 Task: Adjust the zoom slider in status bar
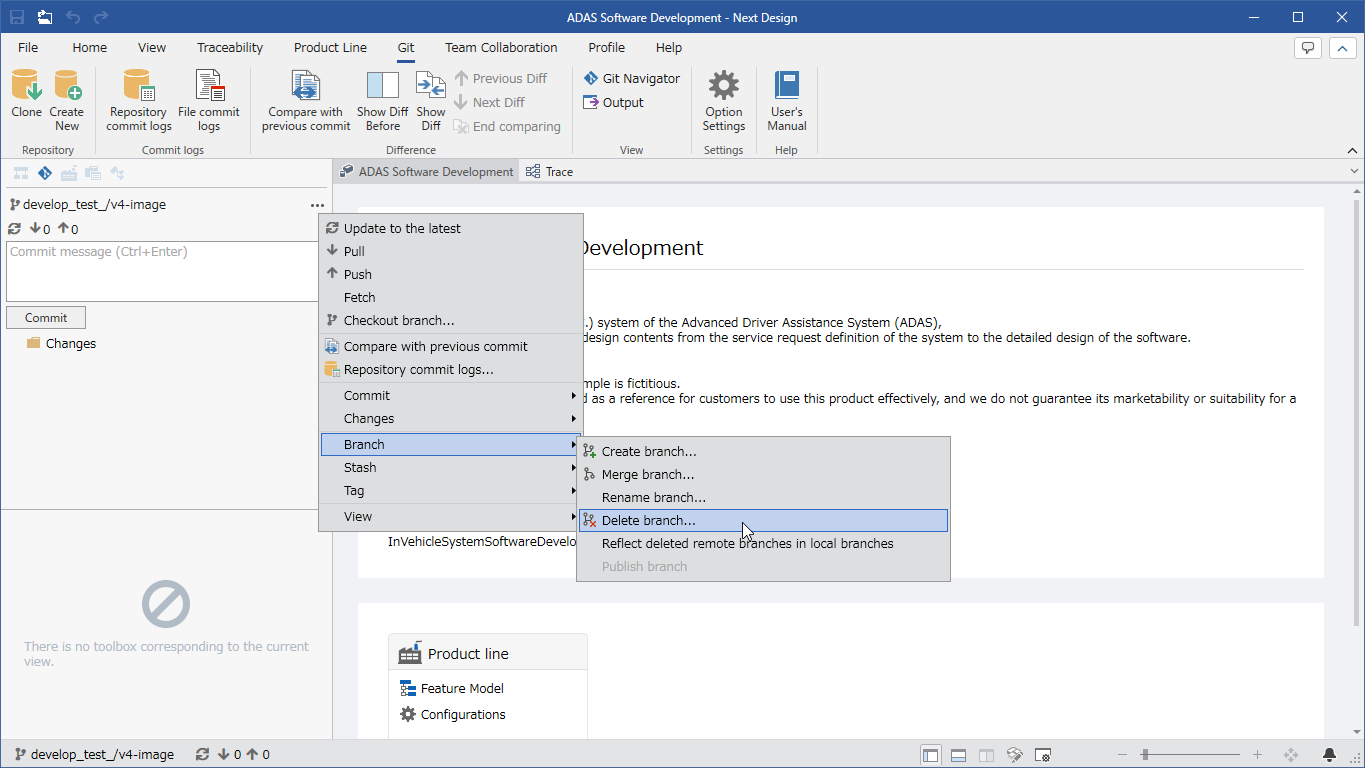tap(1144, 755)
